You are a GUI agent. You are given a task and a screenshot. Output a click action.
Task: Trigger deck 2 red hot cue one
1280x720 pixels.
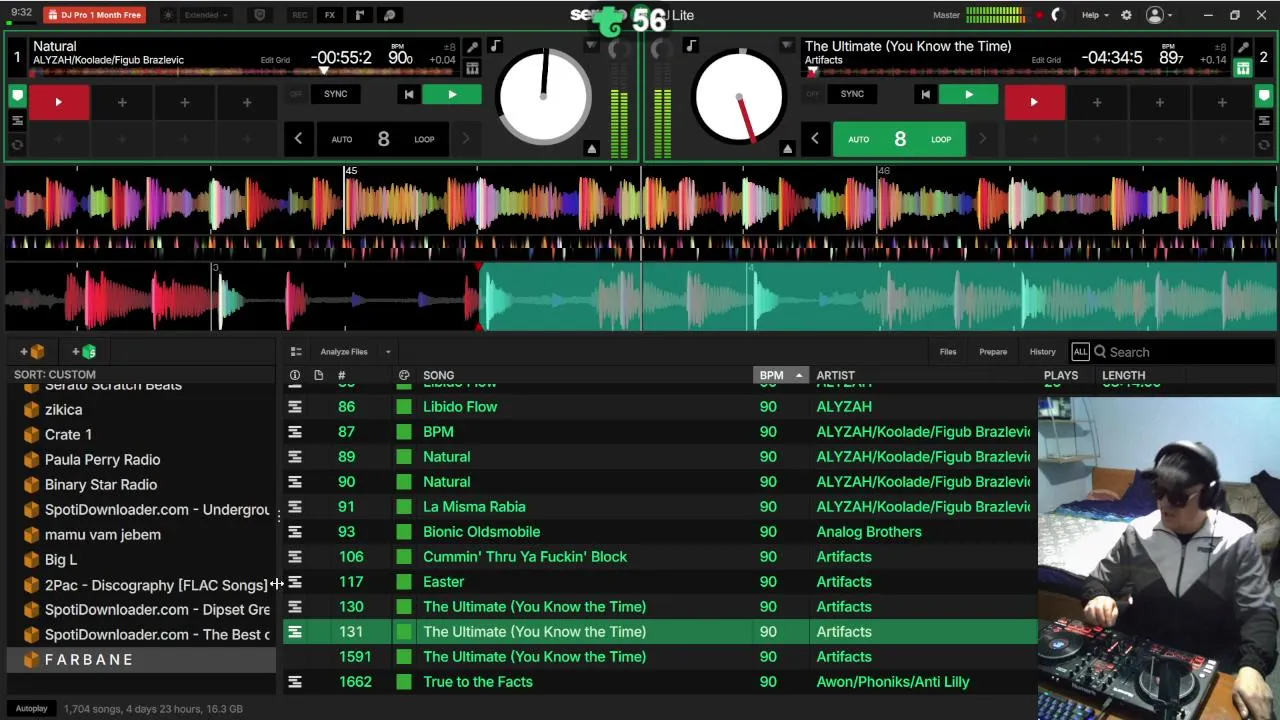pyautogui.click(x=1034, y=102)
